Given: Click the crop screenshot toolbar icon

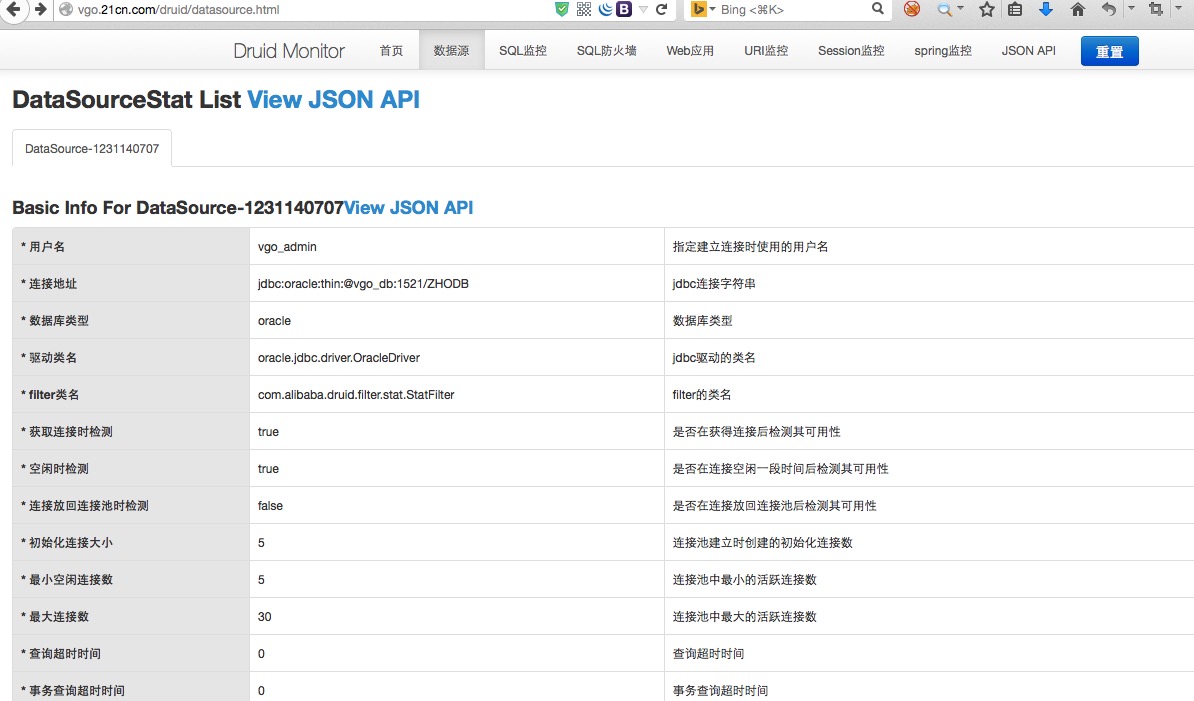Looking at the screenshot, I should (x=1156, y=9).
